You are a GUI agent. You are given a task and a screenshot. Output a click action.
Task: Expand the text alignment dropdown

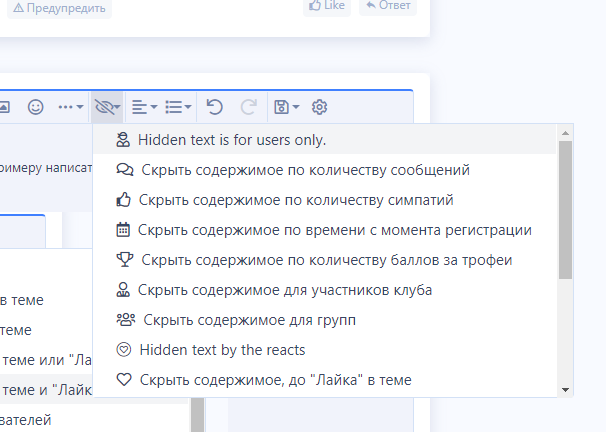144,106
